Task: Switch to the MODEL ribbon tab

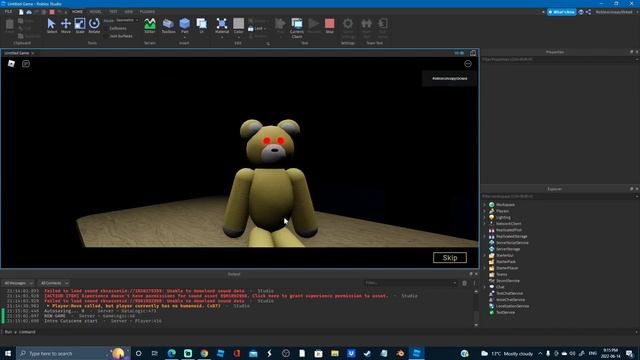Action: [96, 12]
